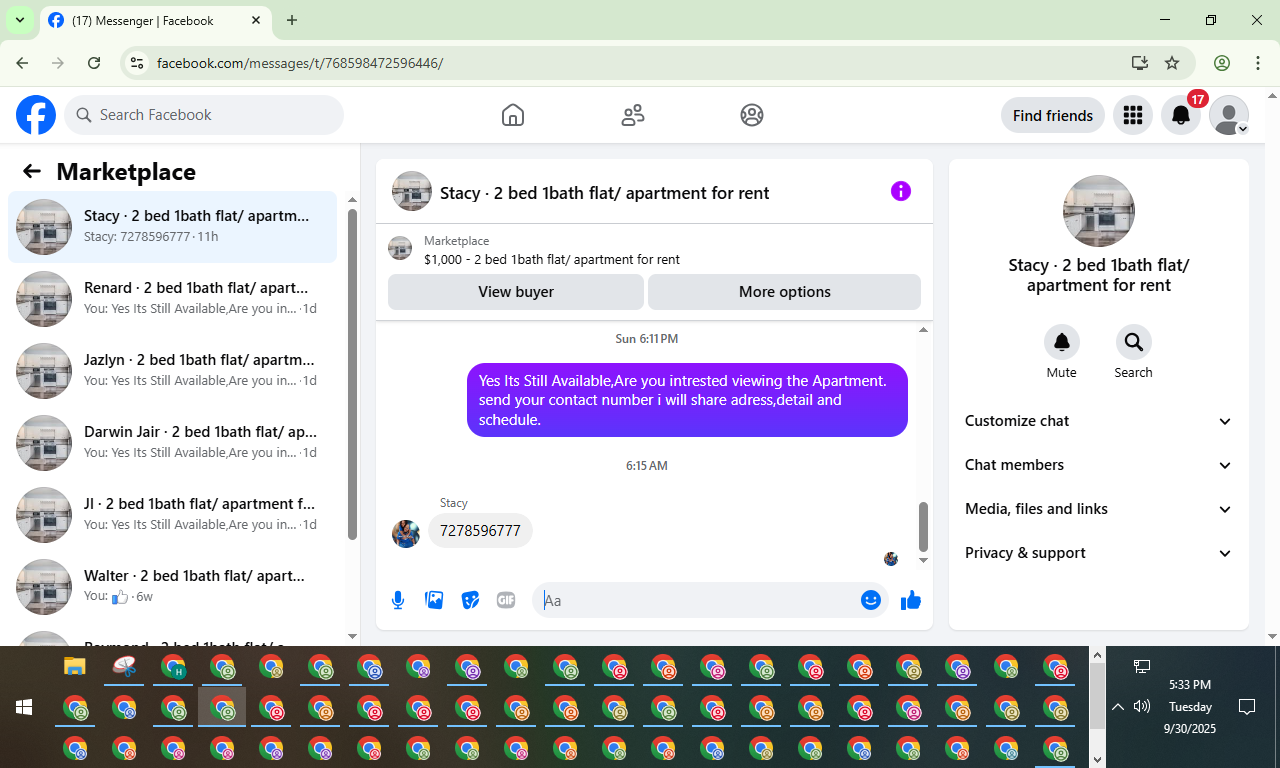Expand the Customize chat section
The width and height of the screenshot is (1280, 768).
pos(1099,421)
